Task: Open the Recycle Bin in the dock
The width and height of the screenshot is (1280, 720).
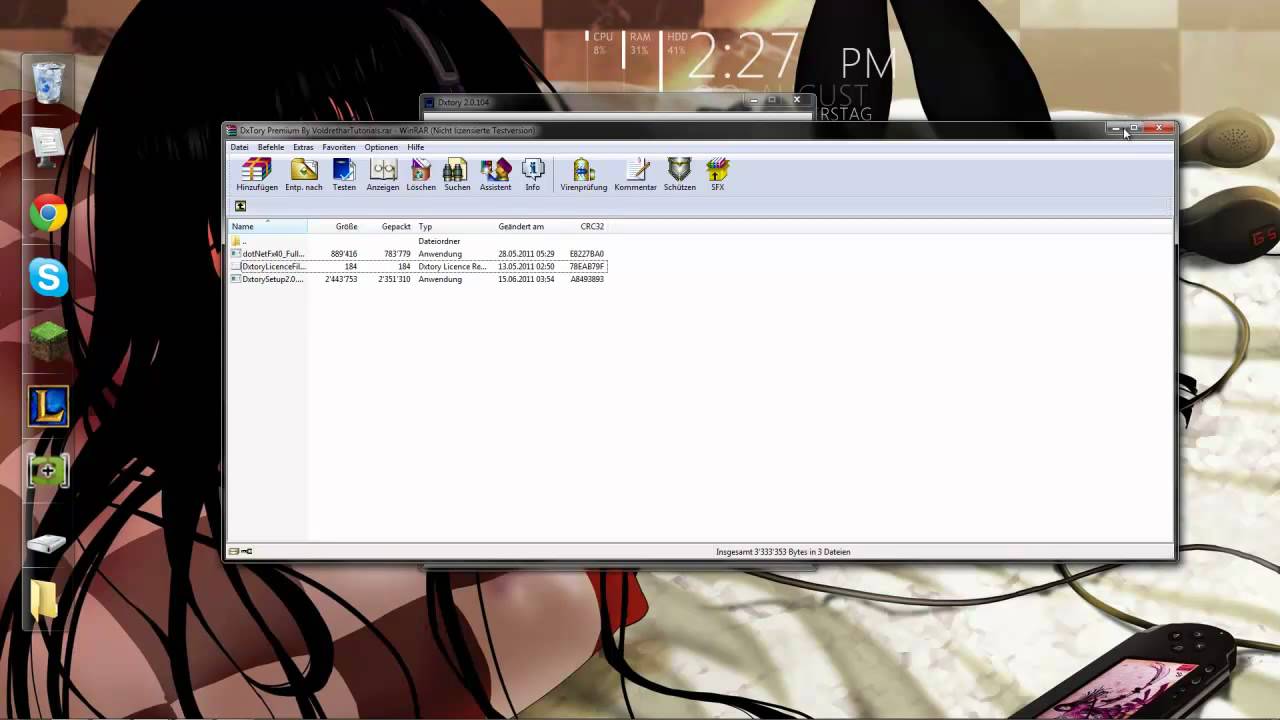Action: coord(48,83)
